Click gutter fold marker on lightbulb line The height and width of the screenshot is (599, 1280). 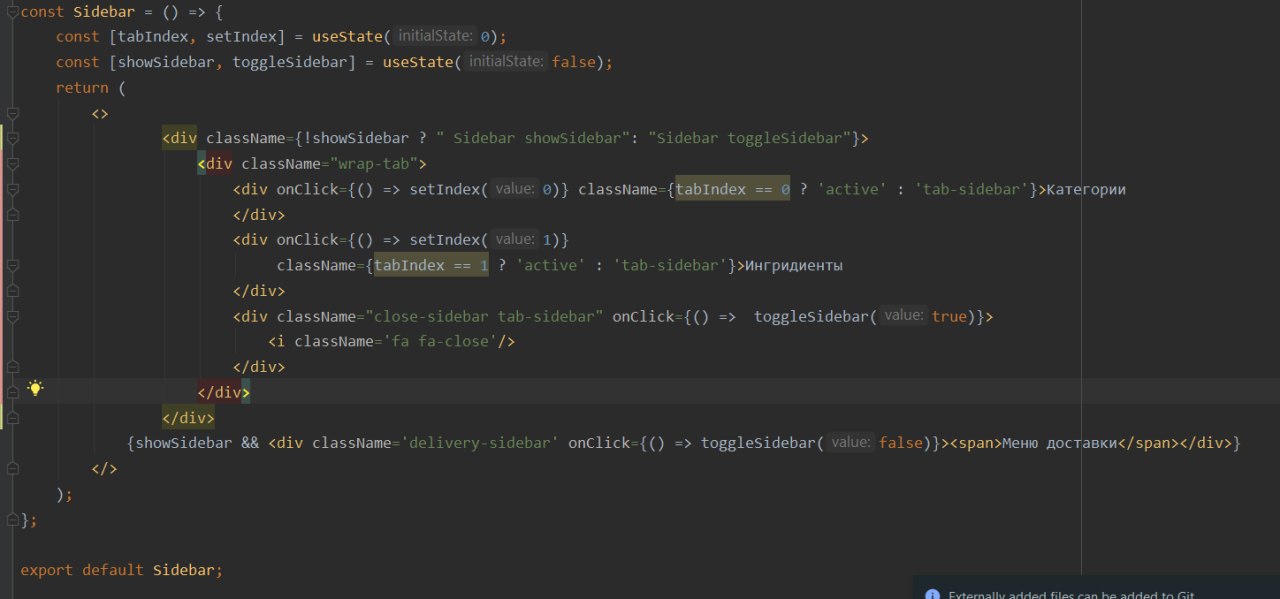point(12,392)
